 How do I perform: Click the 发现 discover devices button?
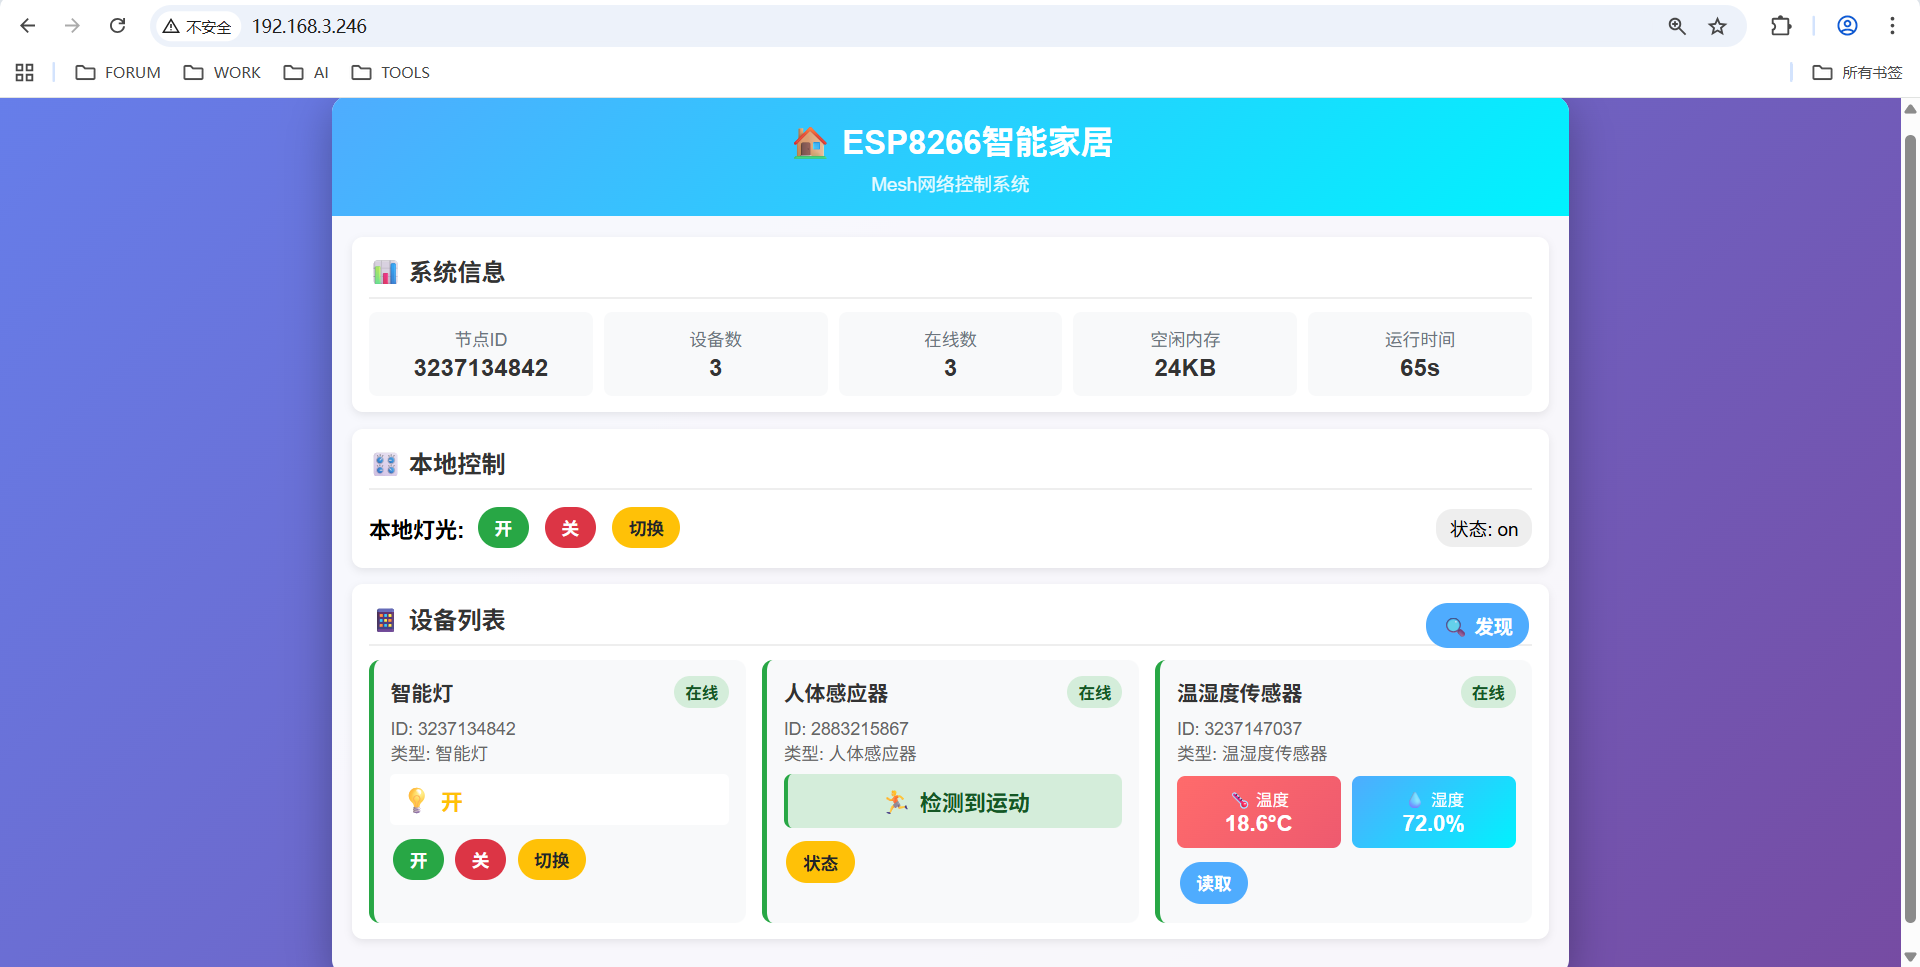pos(1477,626)
